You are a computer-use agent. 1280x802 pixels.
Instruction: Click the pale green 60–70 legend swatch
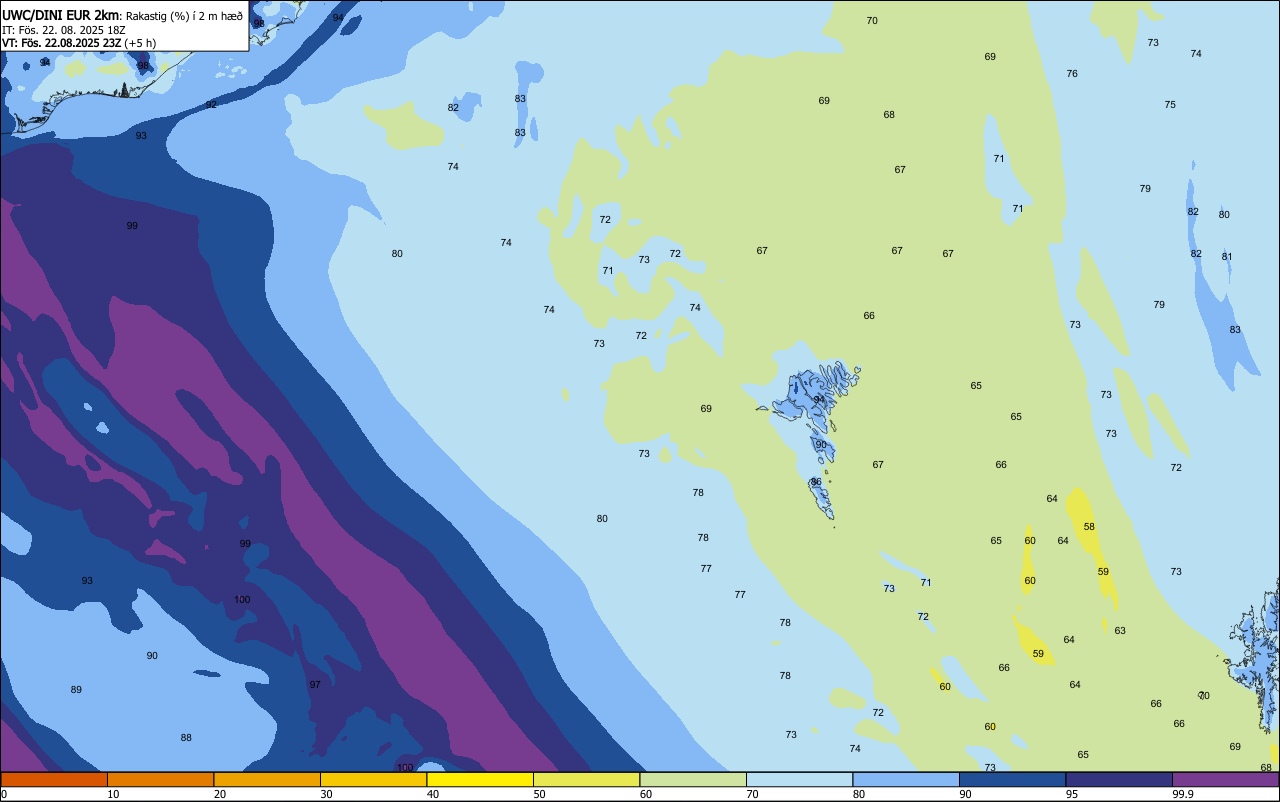pyautogui.click(x=693, y=779)
